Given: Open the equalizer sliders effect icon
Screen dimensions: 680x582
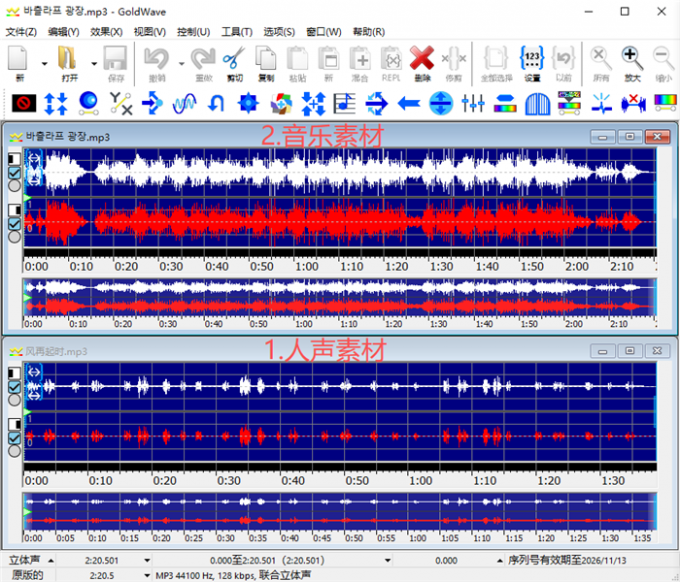Looking at the screenshot, I should [474, 102].
